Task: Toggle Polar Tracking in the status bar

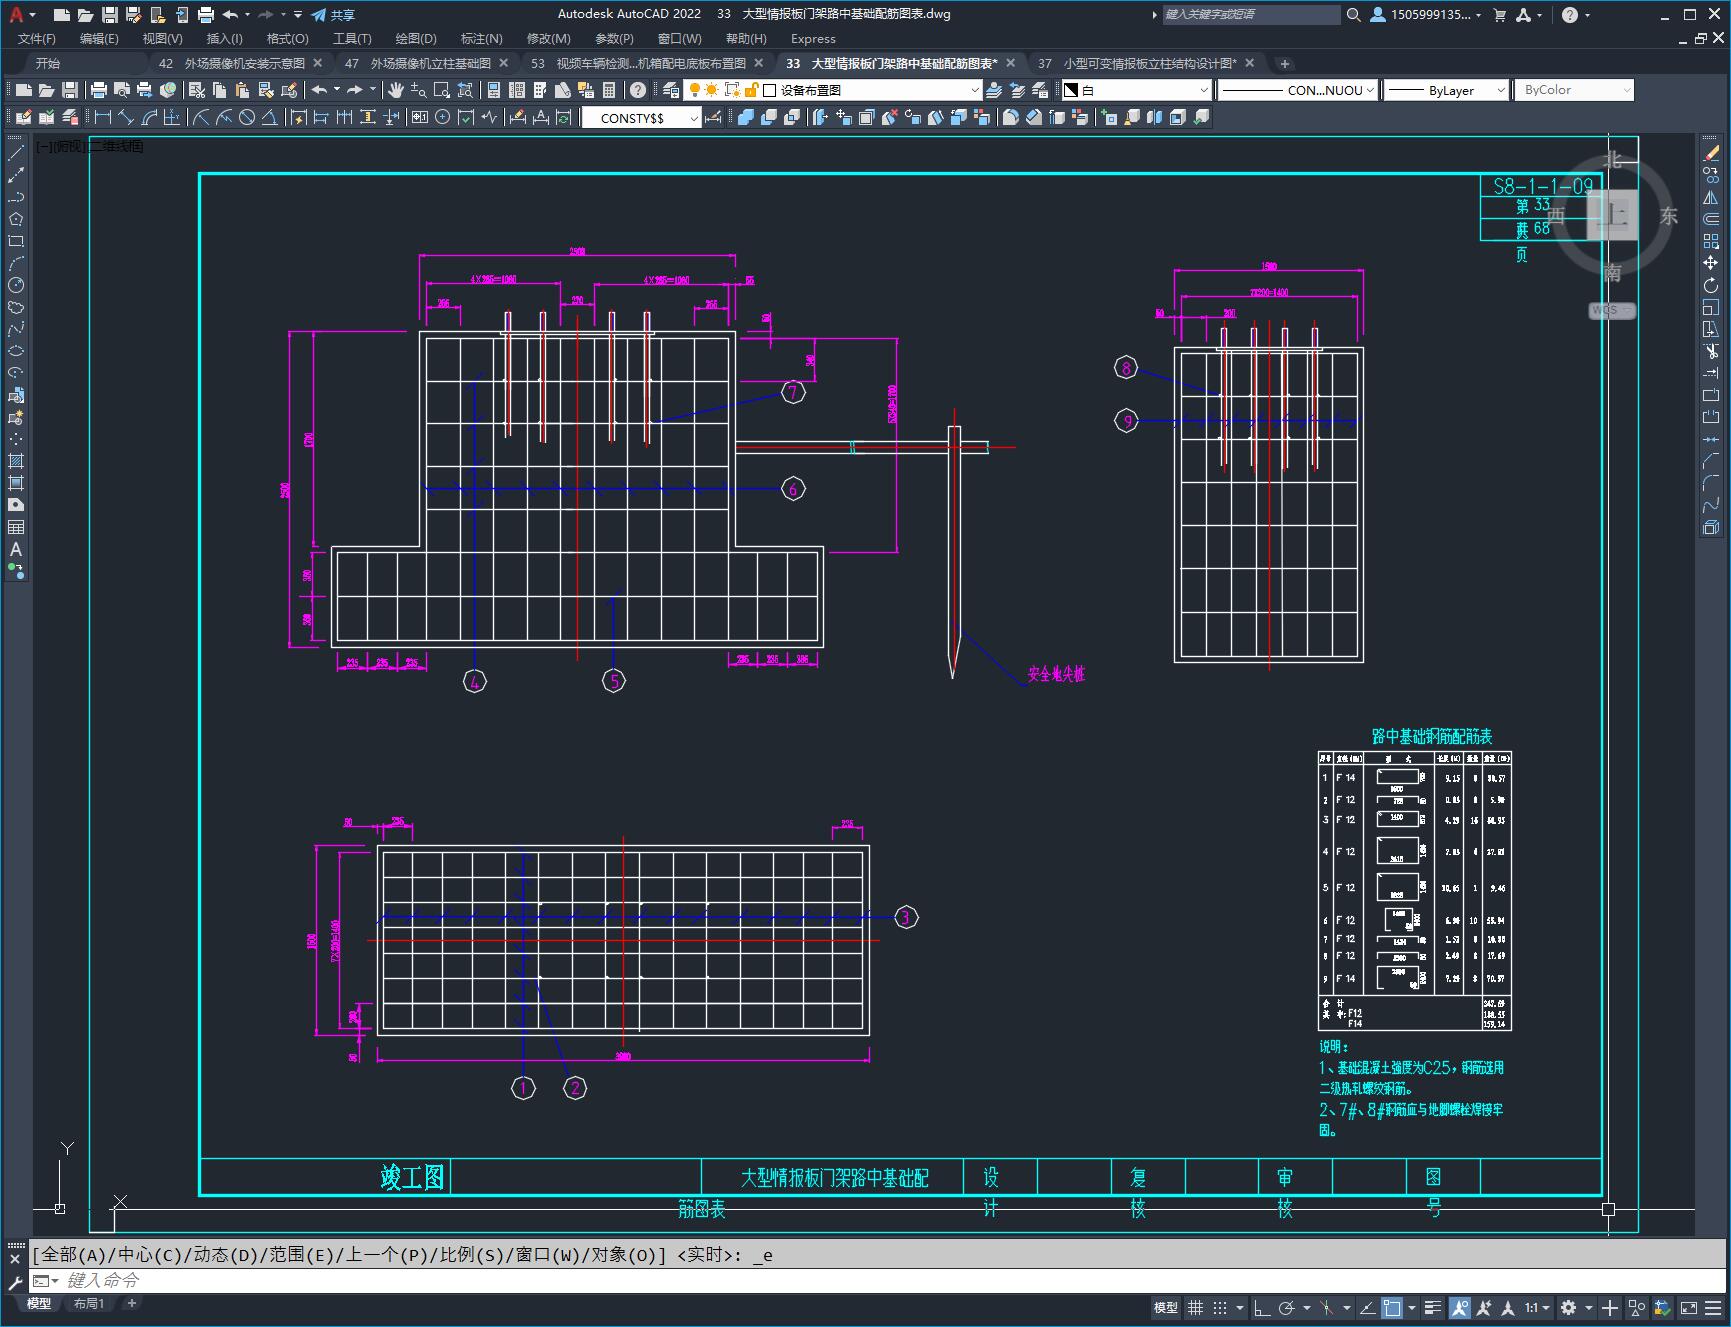Action: click(x=1287, y=1307)
